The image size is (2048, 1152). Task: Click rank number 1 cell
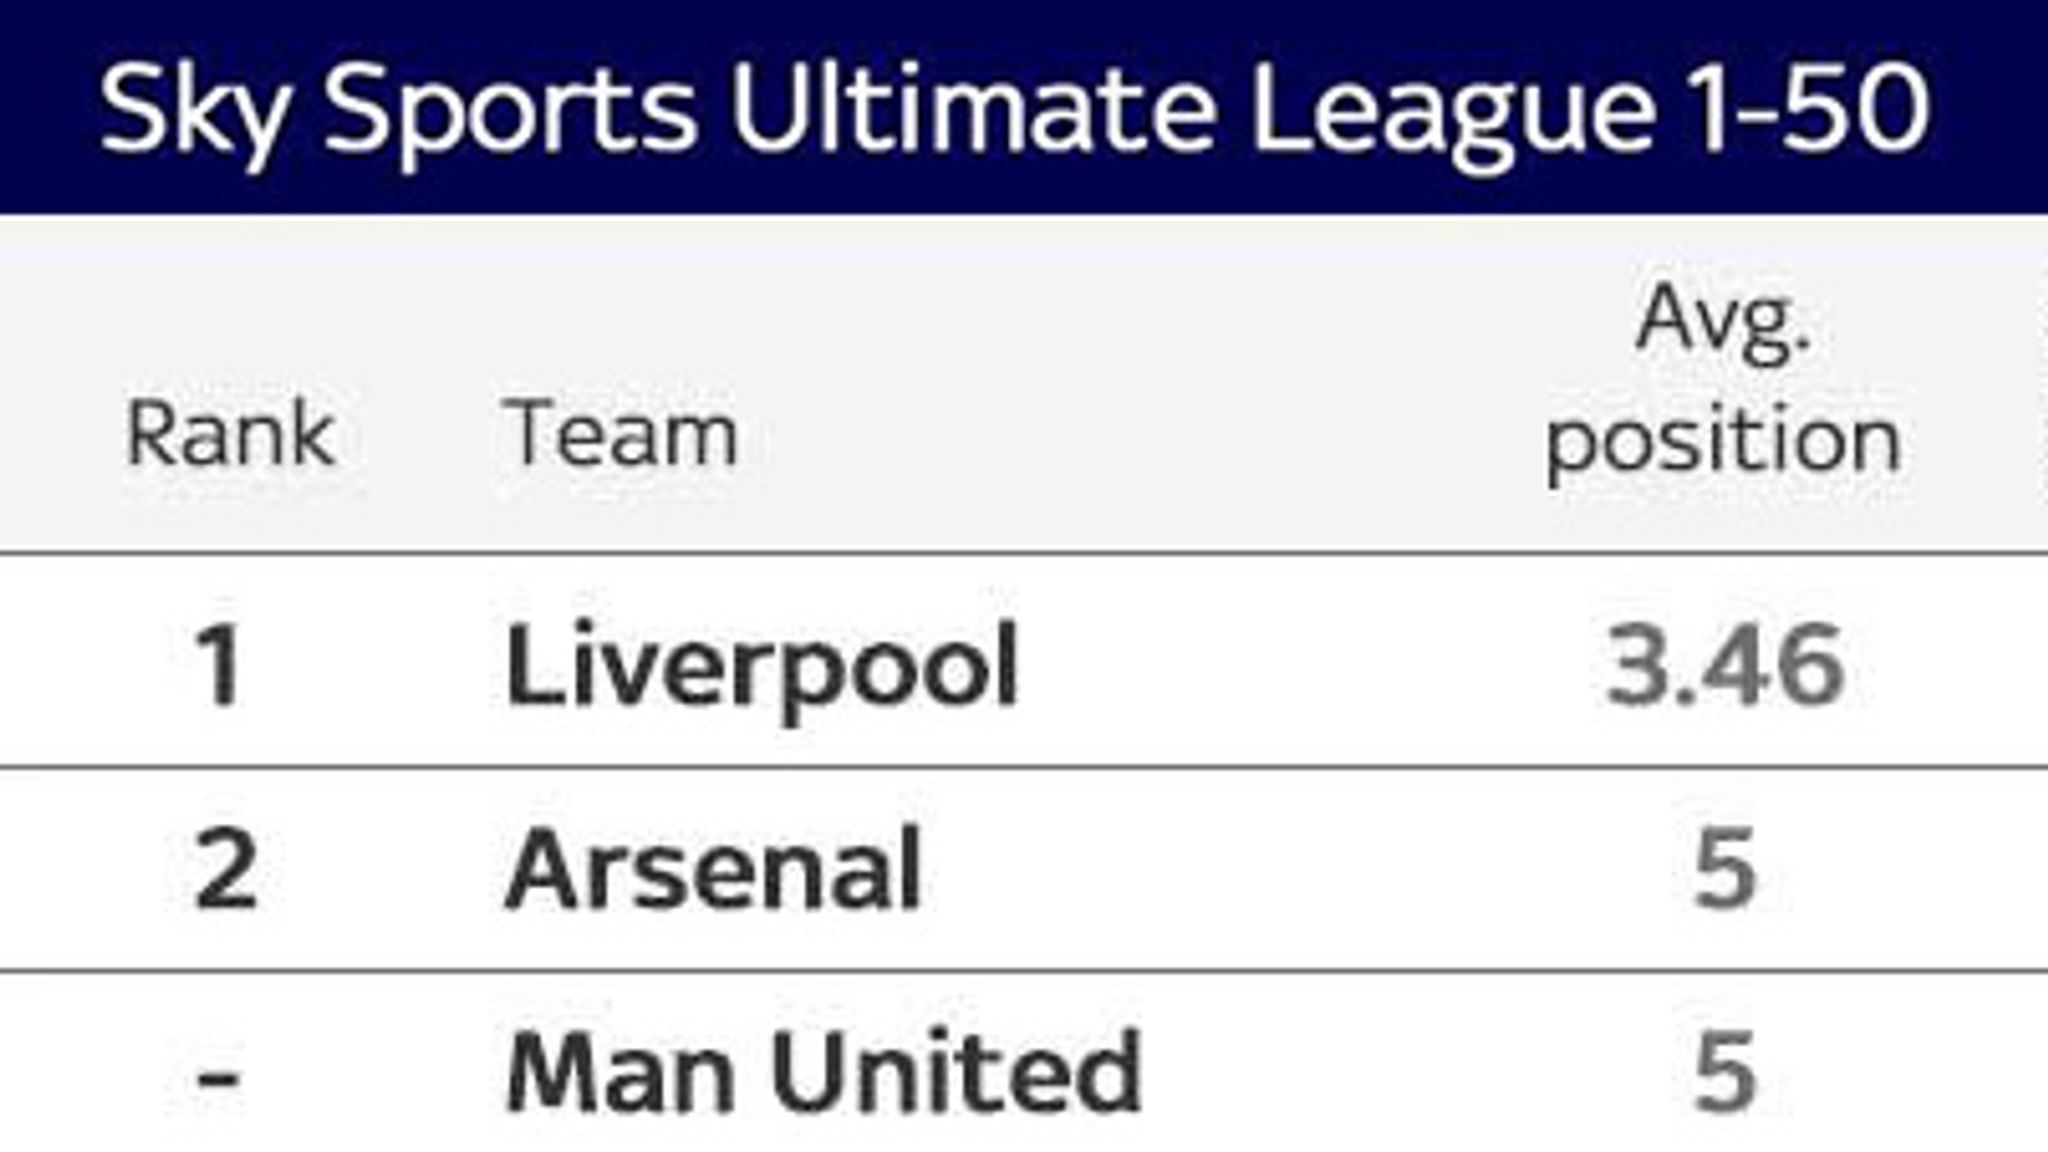pos(218,666)
